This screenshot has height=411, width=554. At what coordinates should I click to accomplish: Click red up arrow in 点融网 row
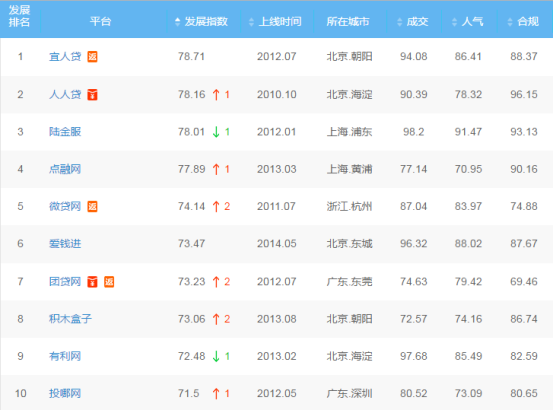point(216,169)
